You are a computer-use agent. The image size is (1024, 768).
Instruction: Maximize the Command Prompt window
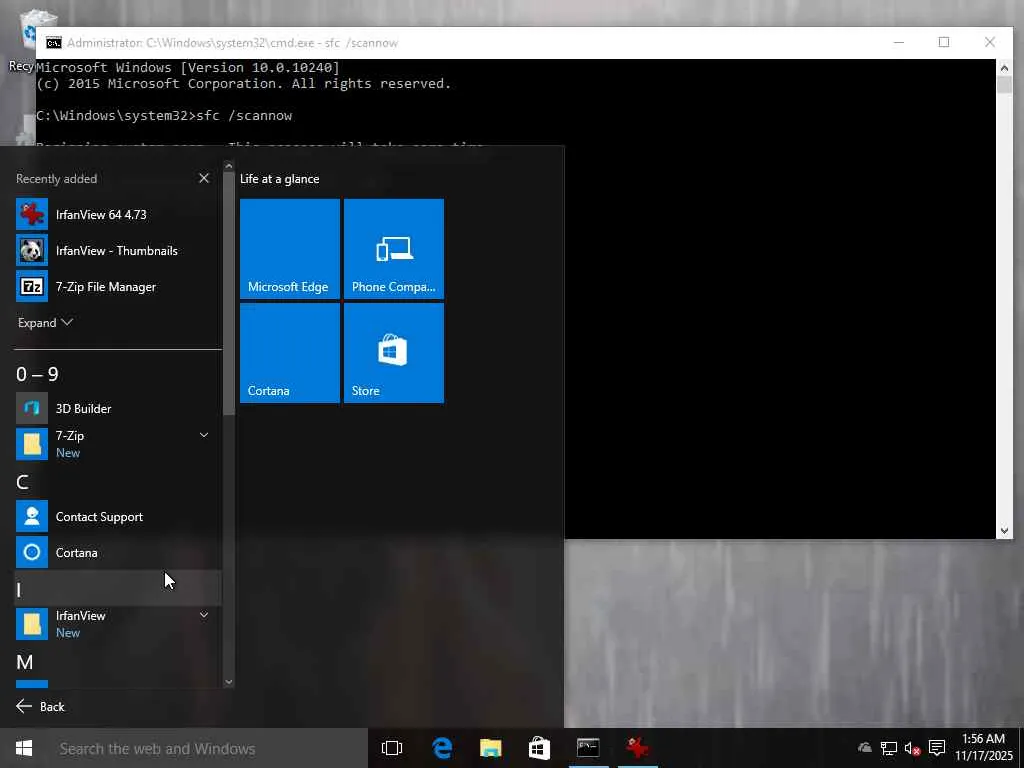coord(944,42)
